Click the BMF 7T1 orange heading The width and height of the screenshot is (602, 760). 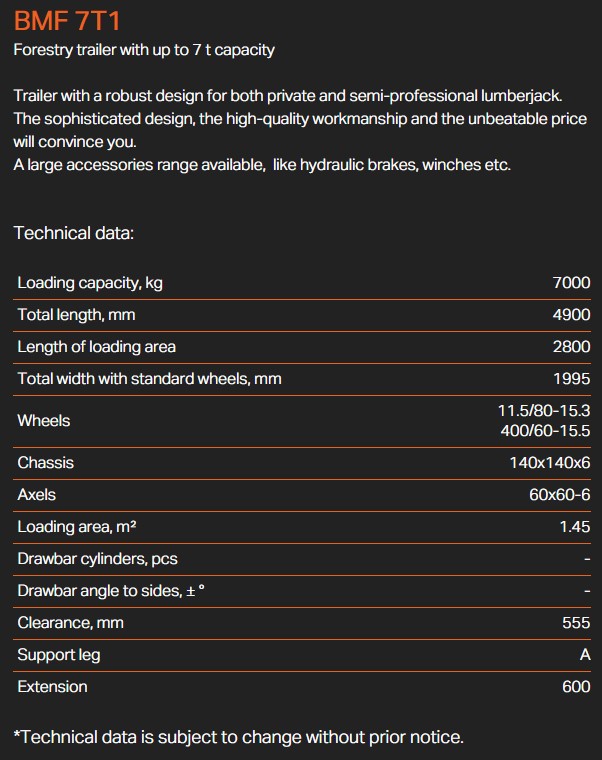pyautogui.click(x=67, y=21)
